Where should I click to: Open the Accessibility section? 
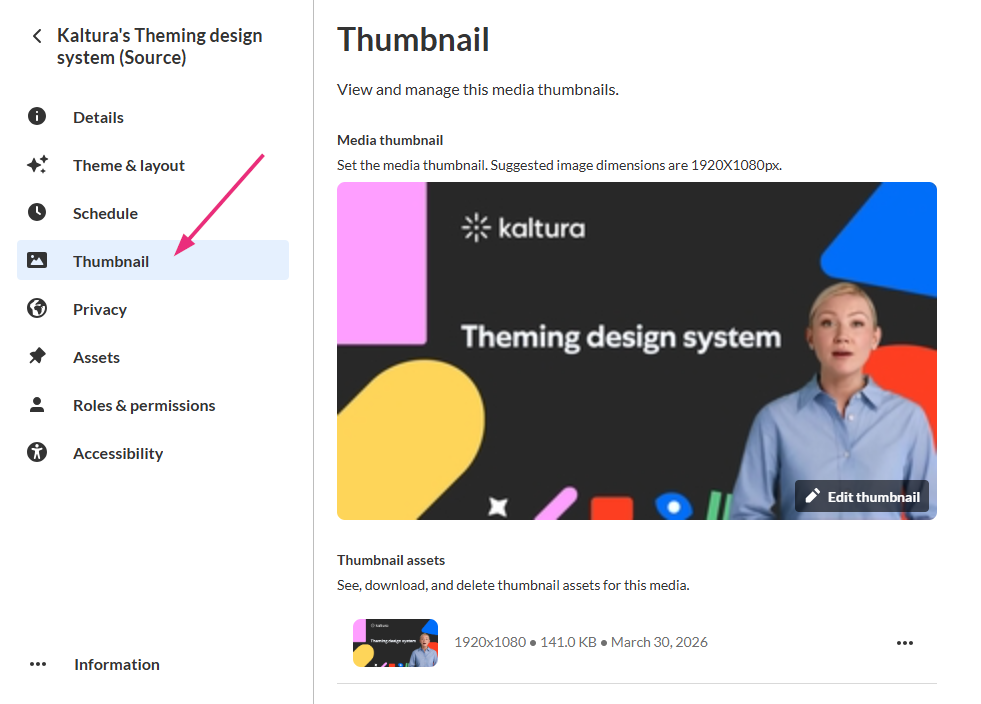point(153,453)
